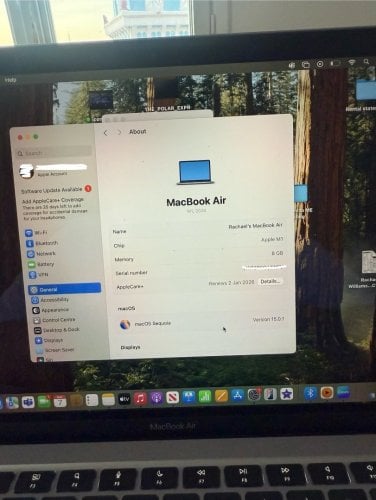Open the Help menu in menu bar
376x500 pixels.
10,80
